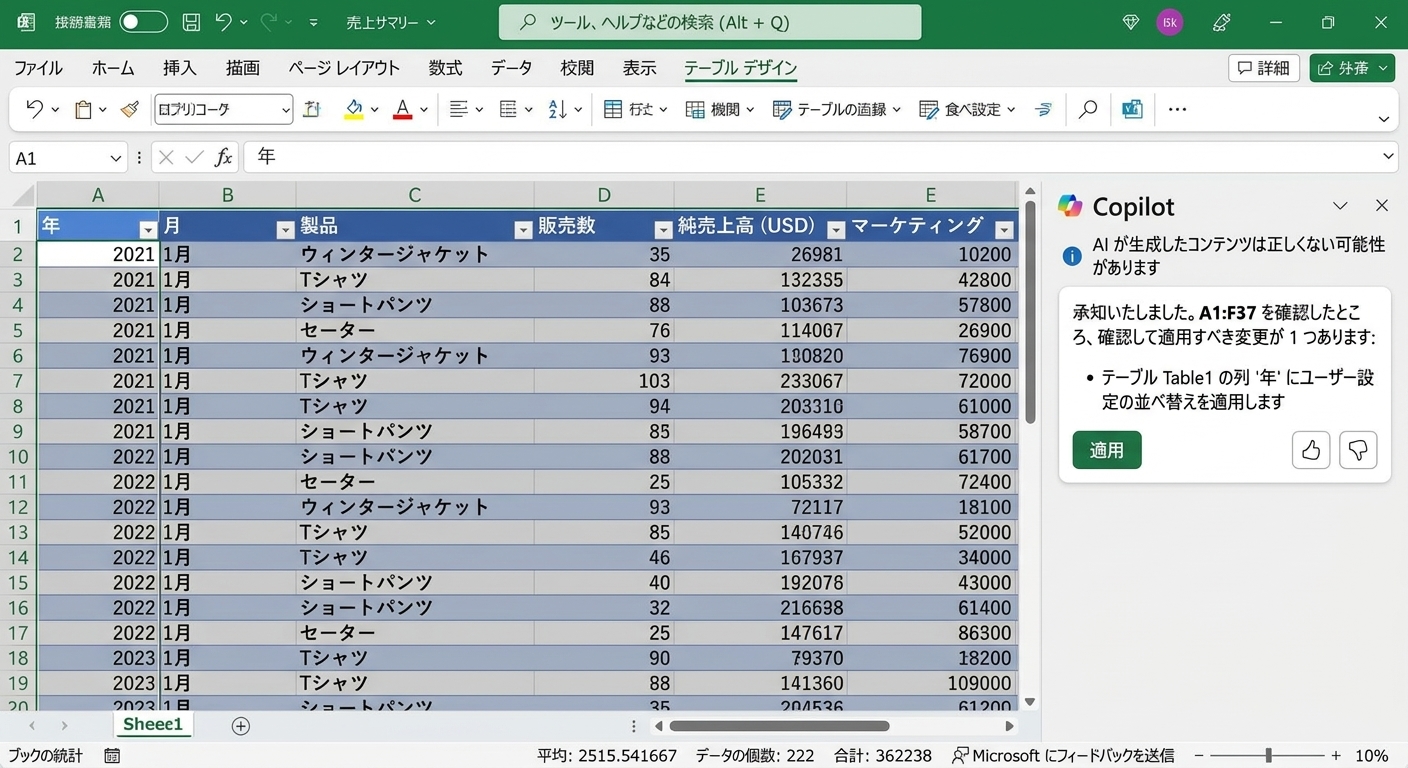Open the filter dropdown for 販売数 column
The height and width of the screenshot is (768, 1408).
click(662, 230)
